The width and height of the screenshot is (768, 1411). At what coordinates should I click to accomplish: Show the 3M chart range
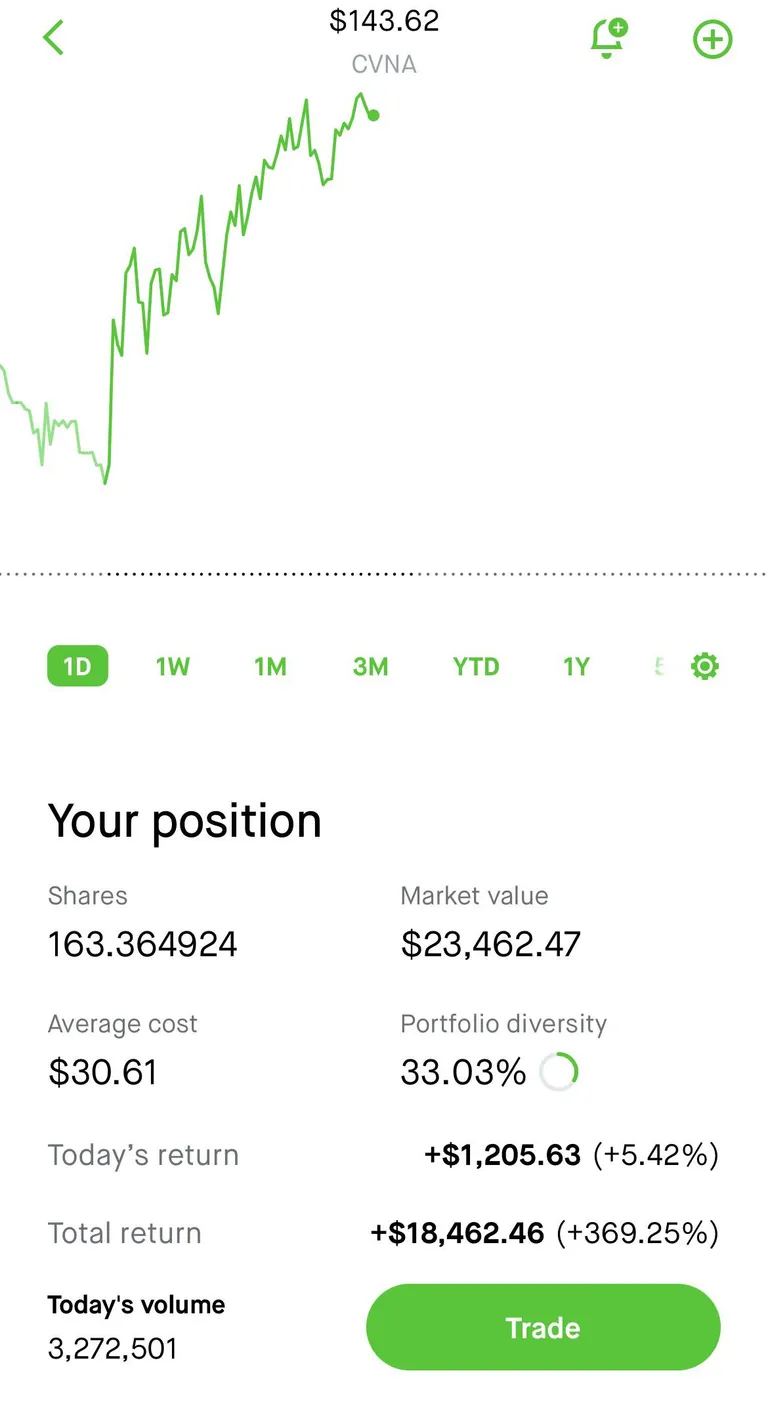[x=370, y=667]
